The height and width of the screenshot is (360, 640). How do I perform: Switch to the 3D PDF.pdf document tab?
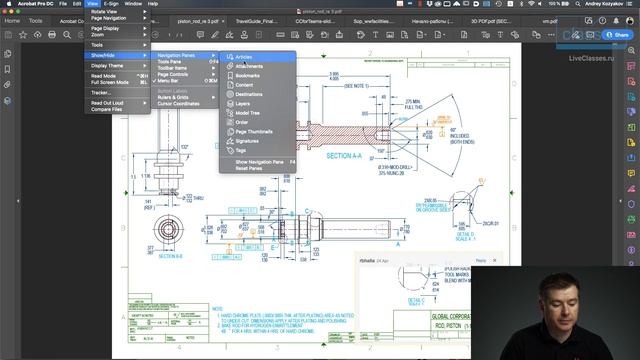(x=491, y=21)
